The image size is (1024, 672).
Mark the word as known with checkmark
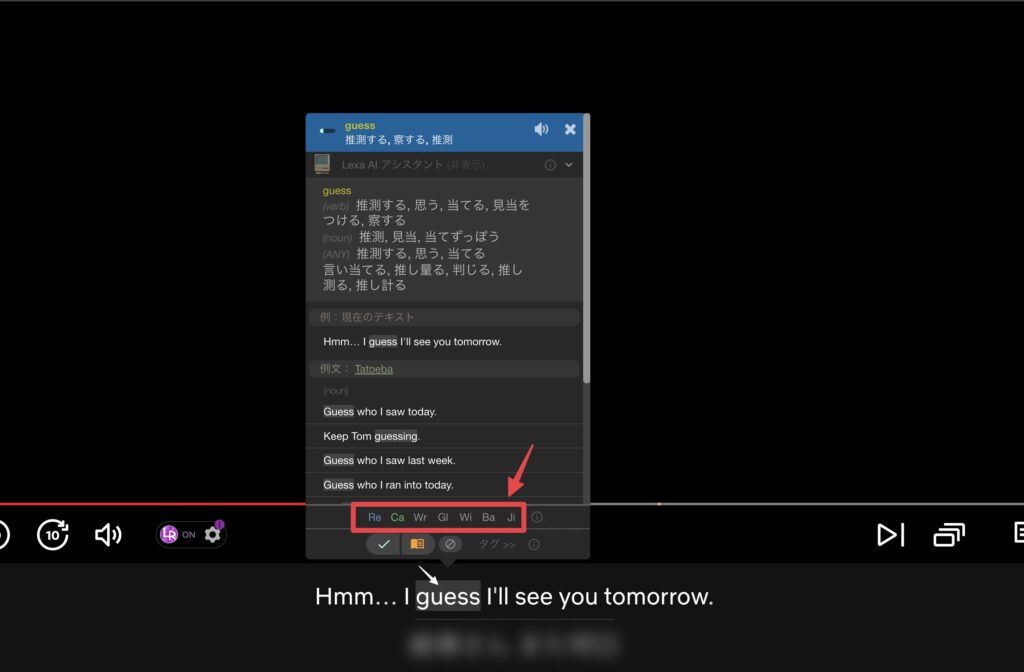coord(383,544)
